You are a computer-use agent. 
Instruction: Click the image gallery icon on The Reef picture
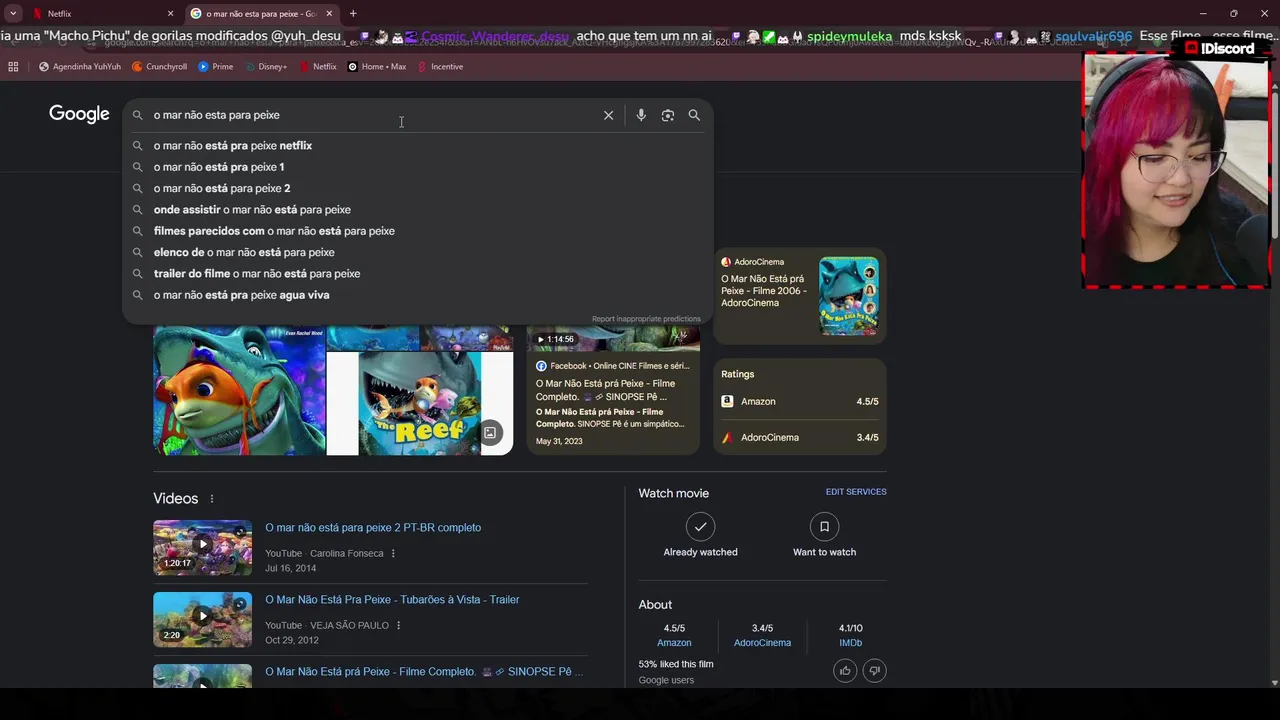click(x=490, y=433)
